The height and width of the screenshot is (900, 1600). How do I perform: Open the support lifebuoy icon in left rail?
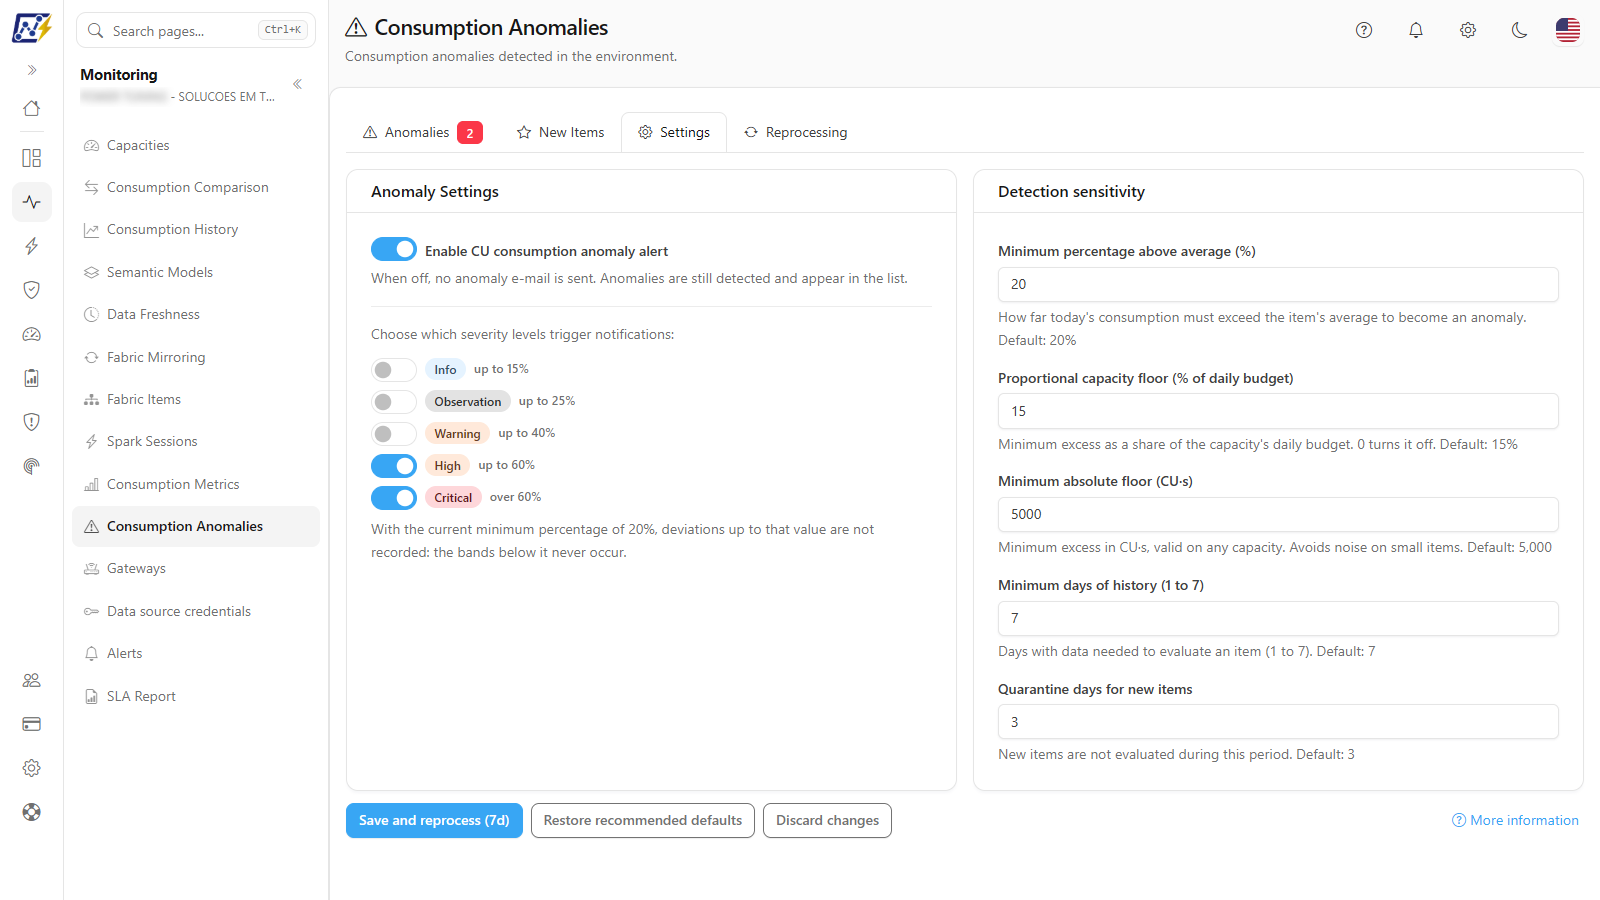pyautogui.click(x=32, y=812)
